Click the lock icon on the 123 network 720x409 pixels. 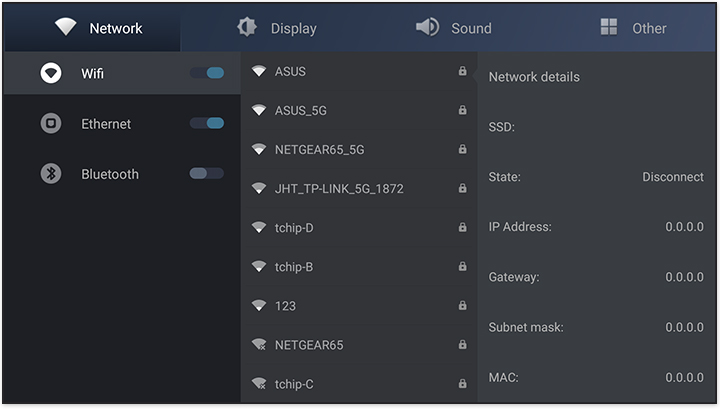[x=462, y=306]
